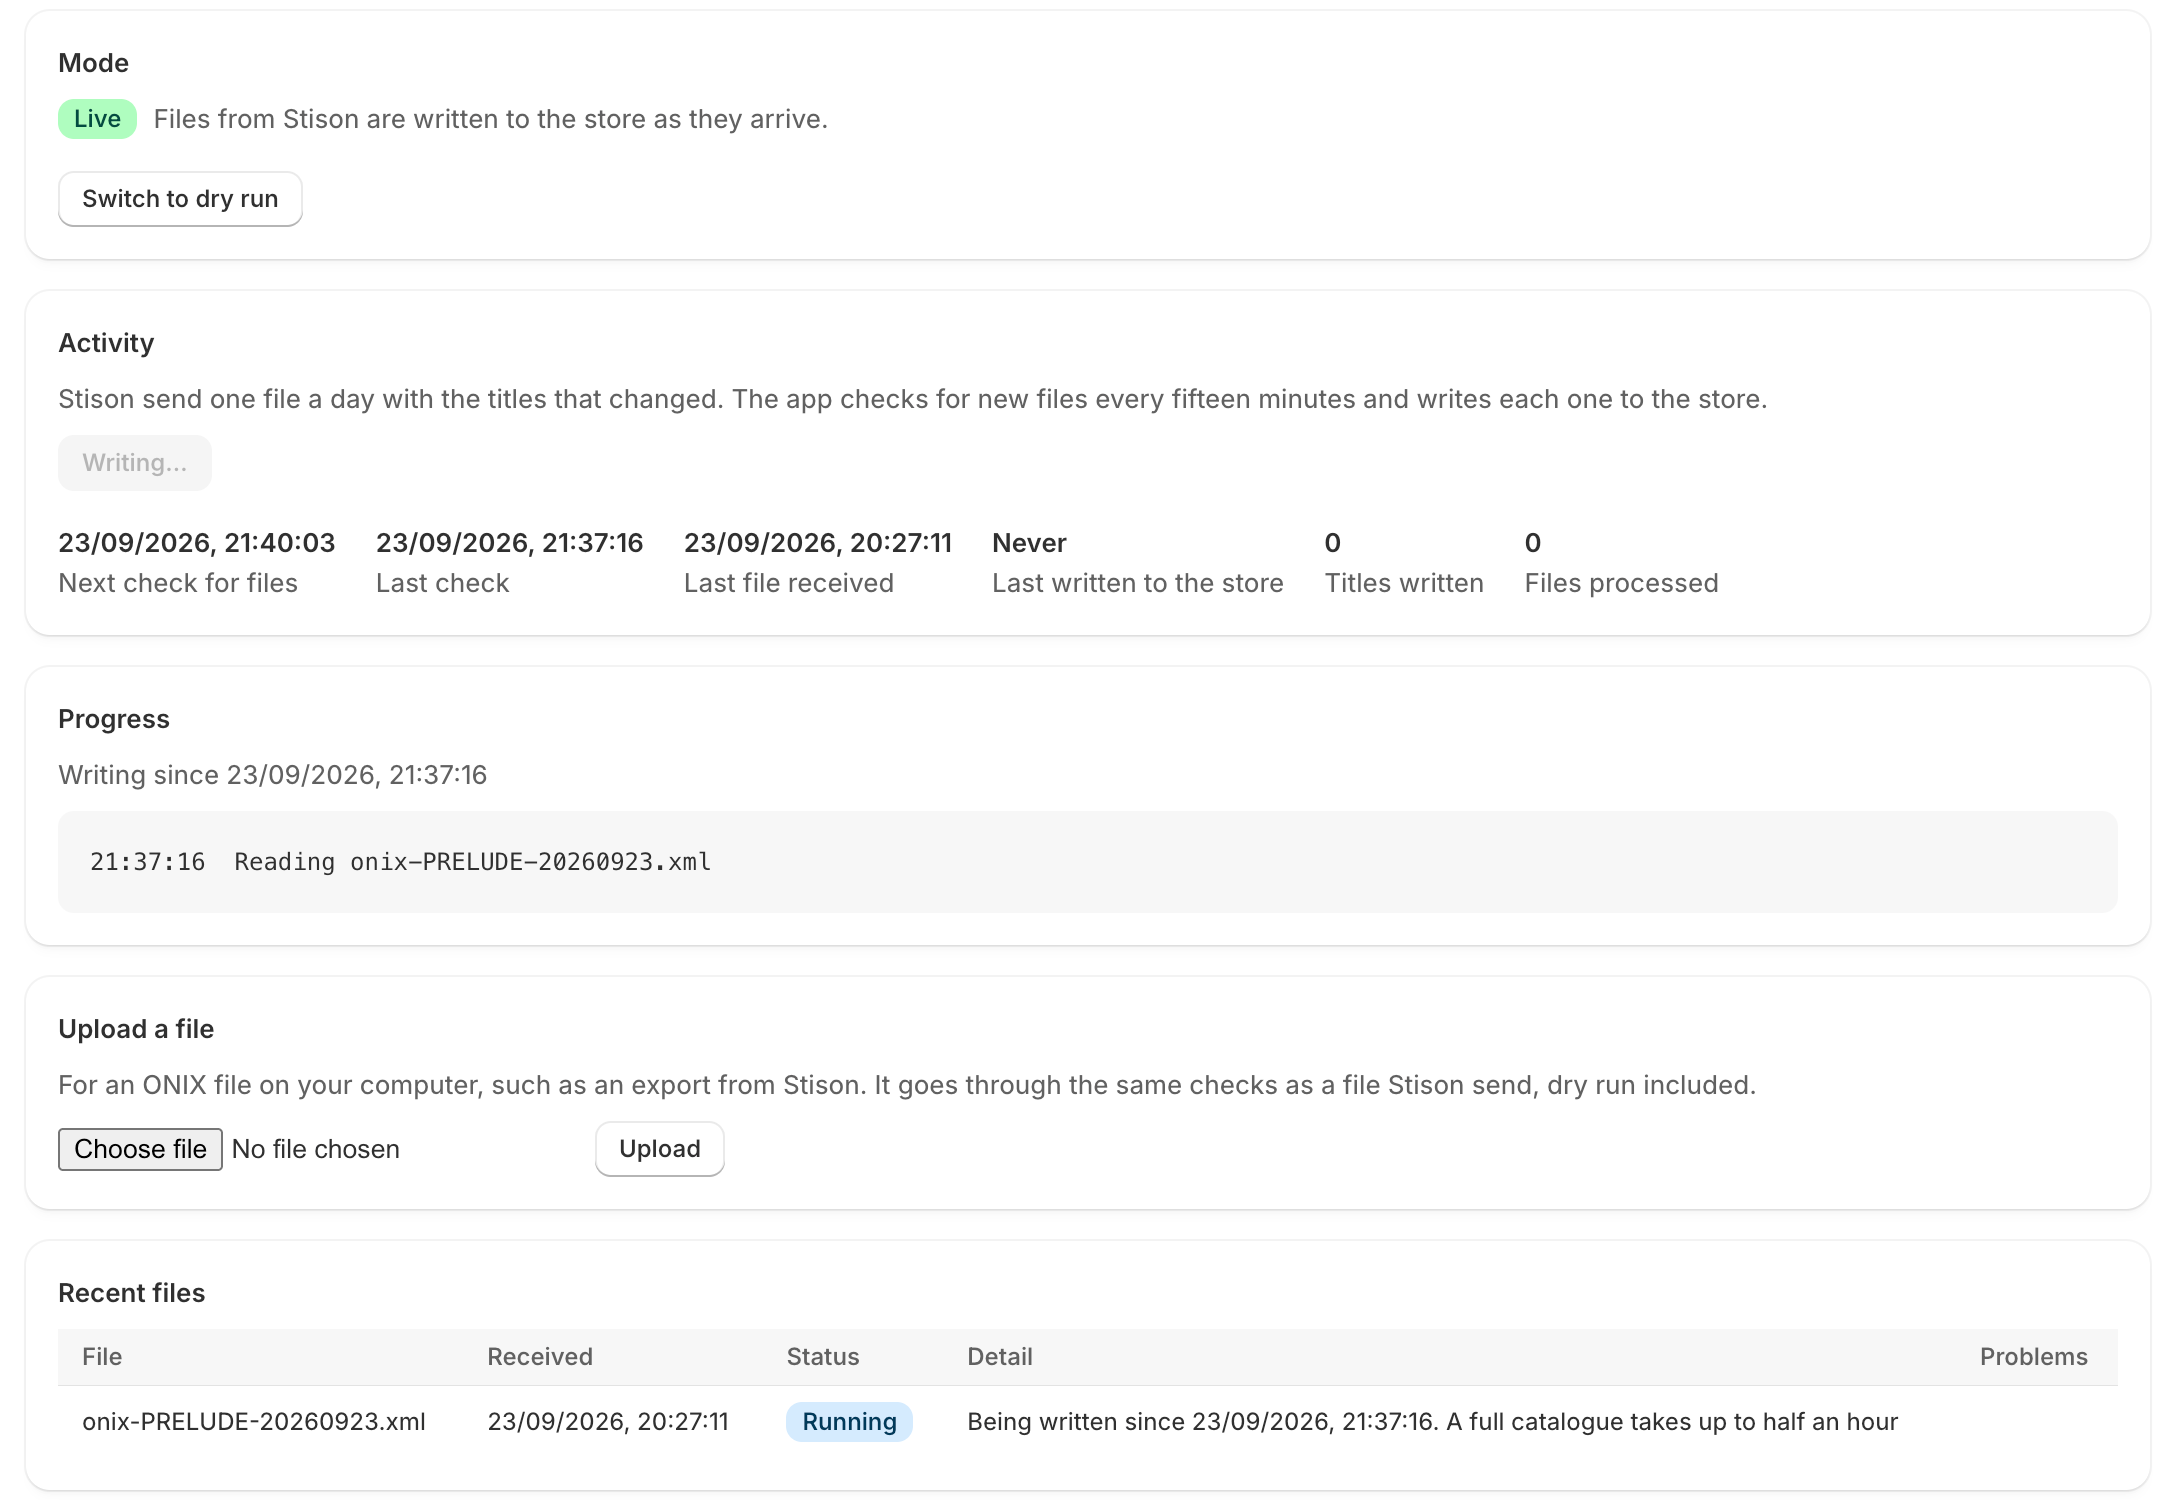2172x1500 pixels.
Task: Click the 'Being written since' detail text
Action: [1432, 1422]
